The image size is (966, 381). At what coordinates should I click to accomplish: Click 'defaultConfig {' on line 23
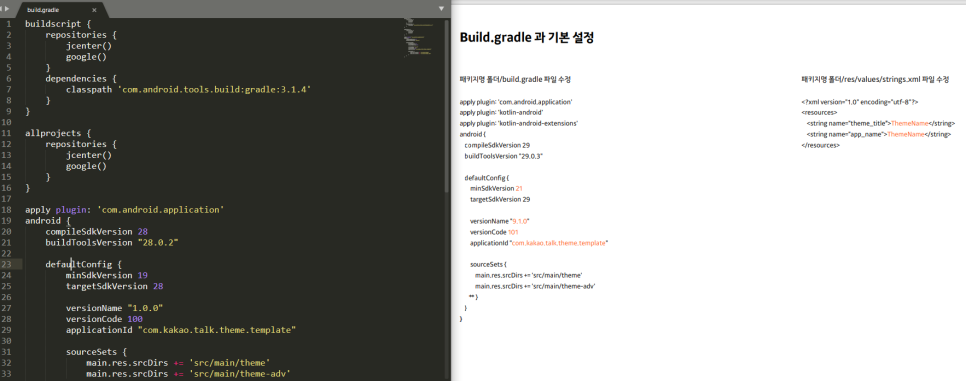tap(83, 264)
